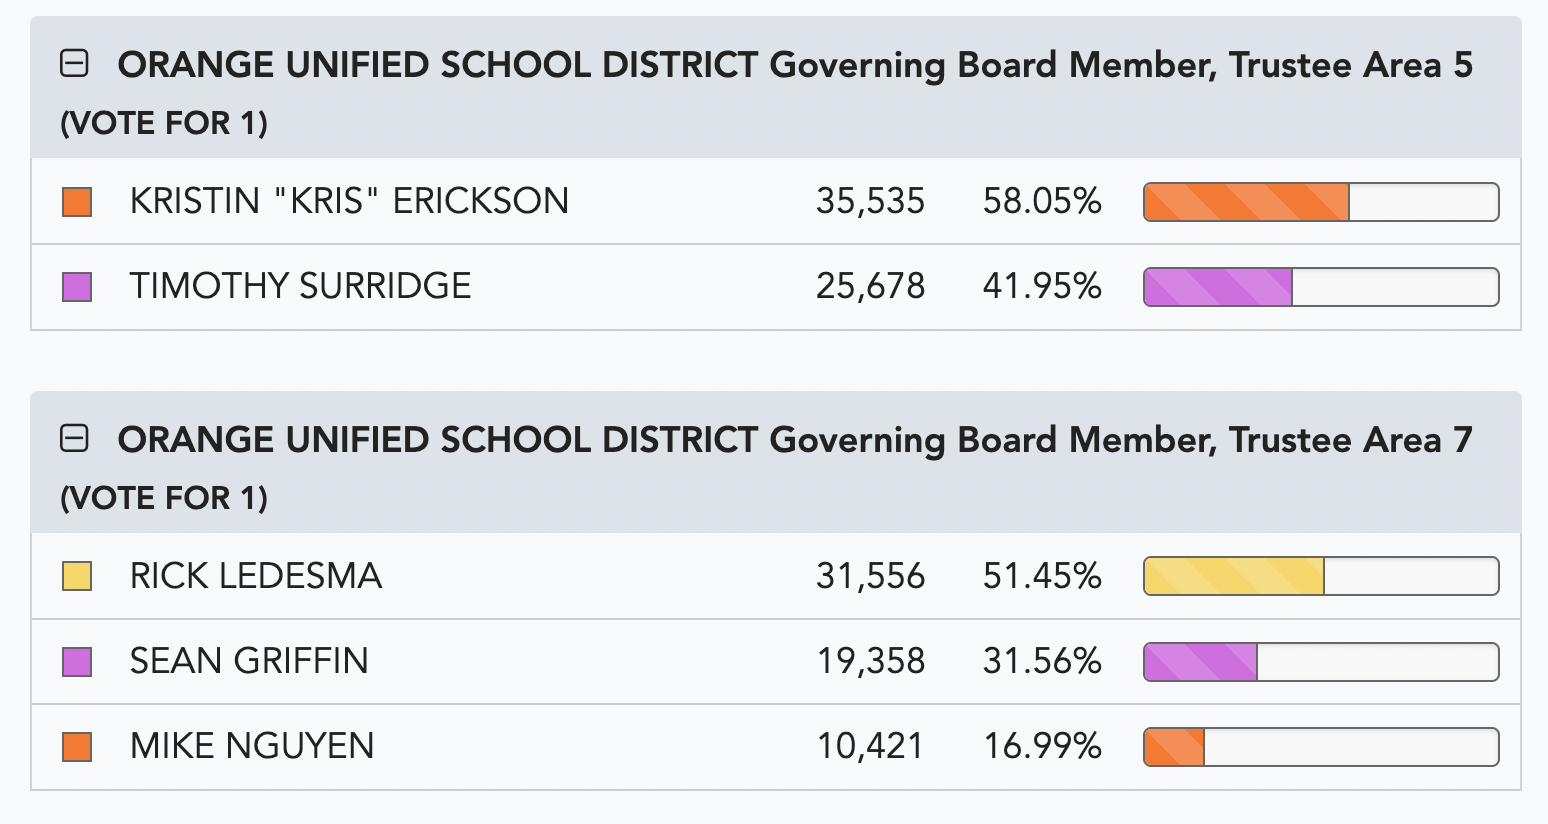Screen dimensions: 1548x824
Task: Click Mike Nguyen's orange color swatch
Action: click(77, 747)
